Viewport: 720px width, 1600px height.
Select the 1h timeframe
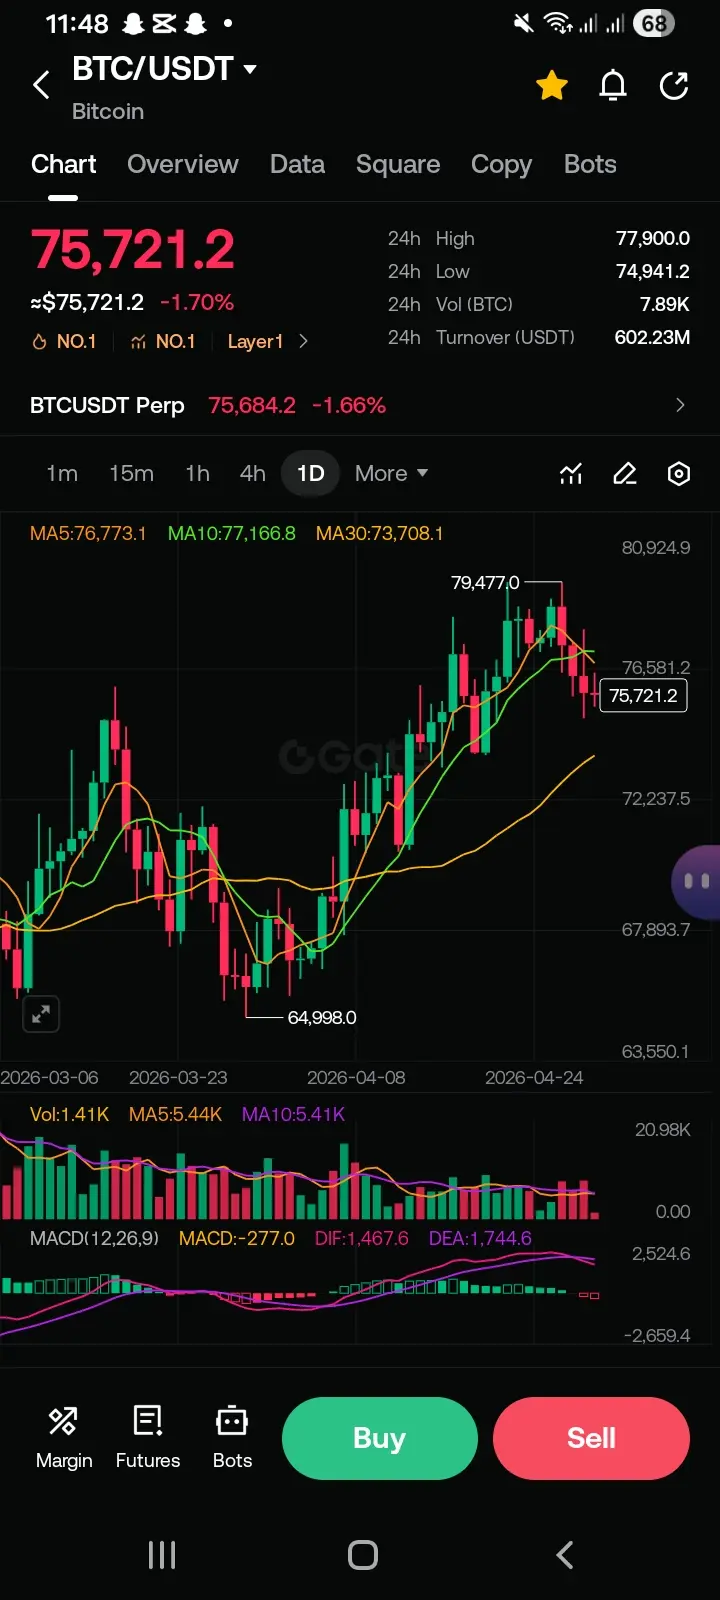click(197, 473)
